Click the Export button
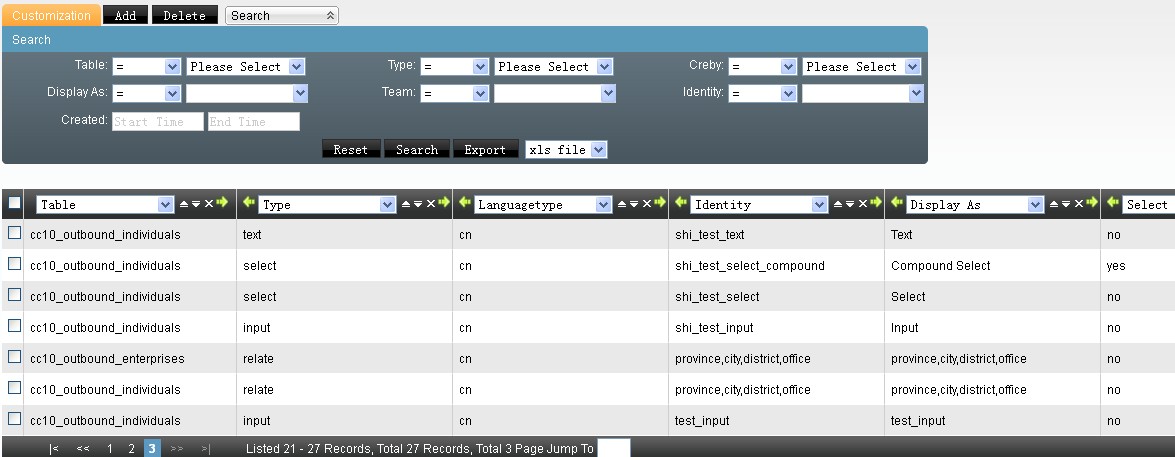 [x=485, y=150]
